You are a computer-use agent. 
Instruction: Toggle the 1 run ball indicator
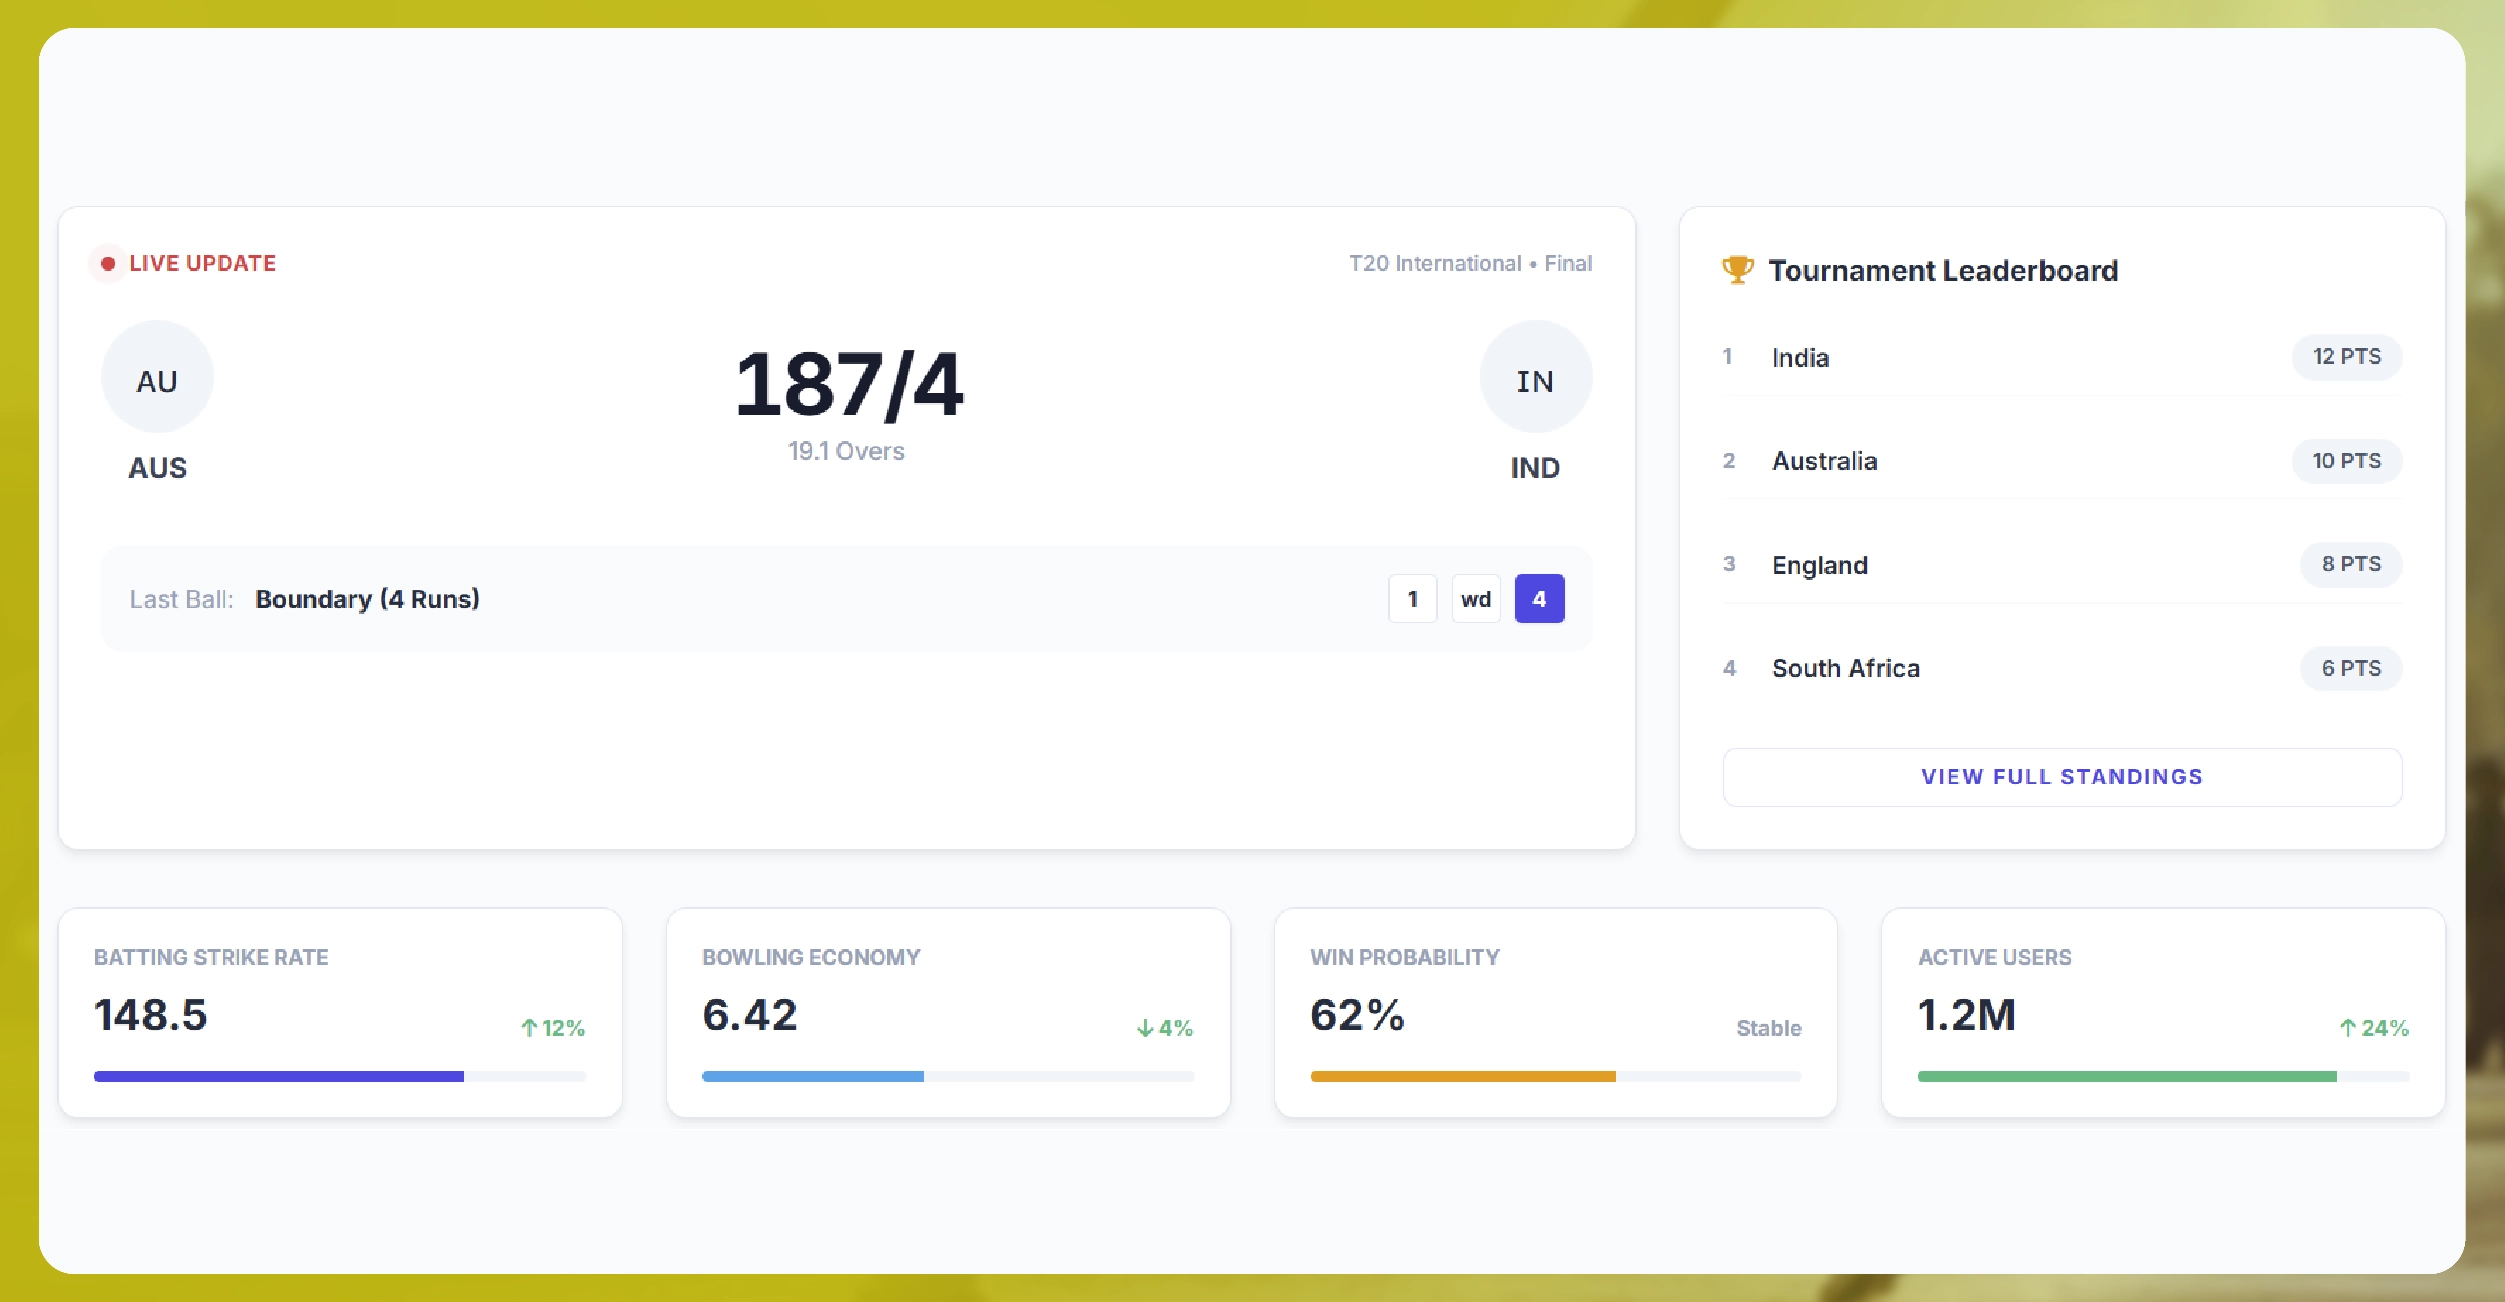(x=1412, y=598)
